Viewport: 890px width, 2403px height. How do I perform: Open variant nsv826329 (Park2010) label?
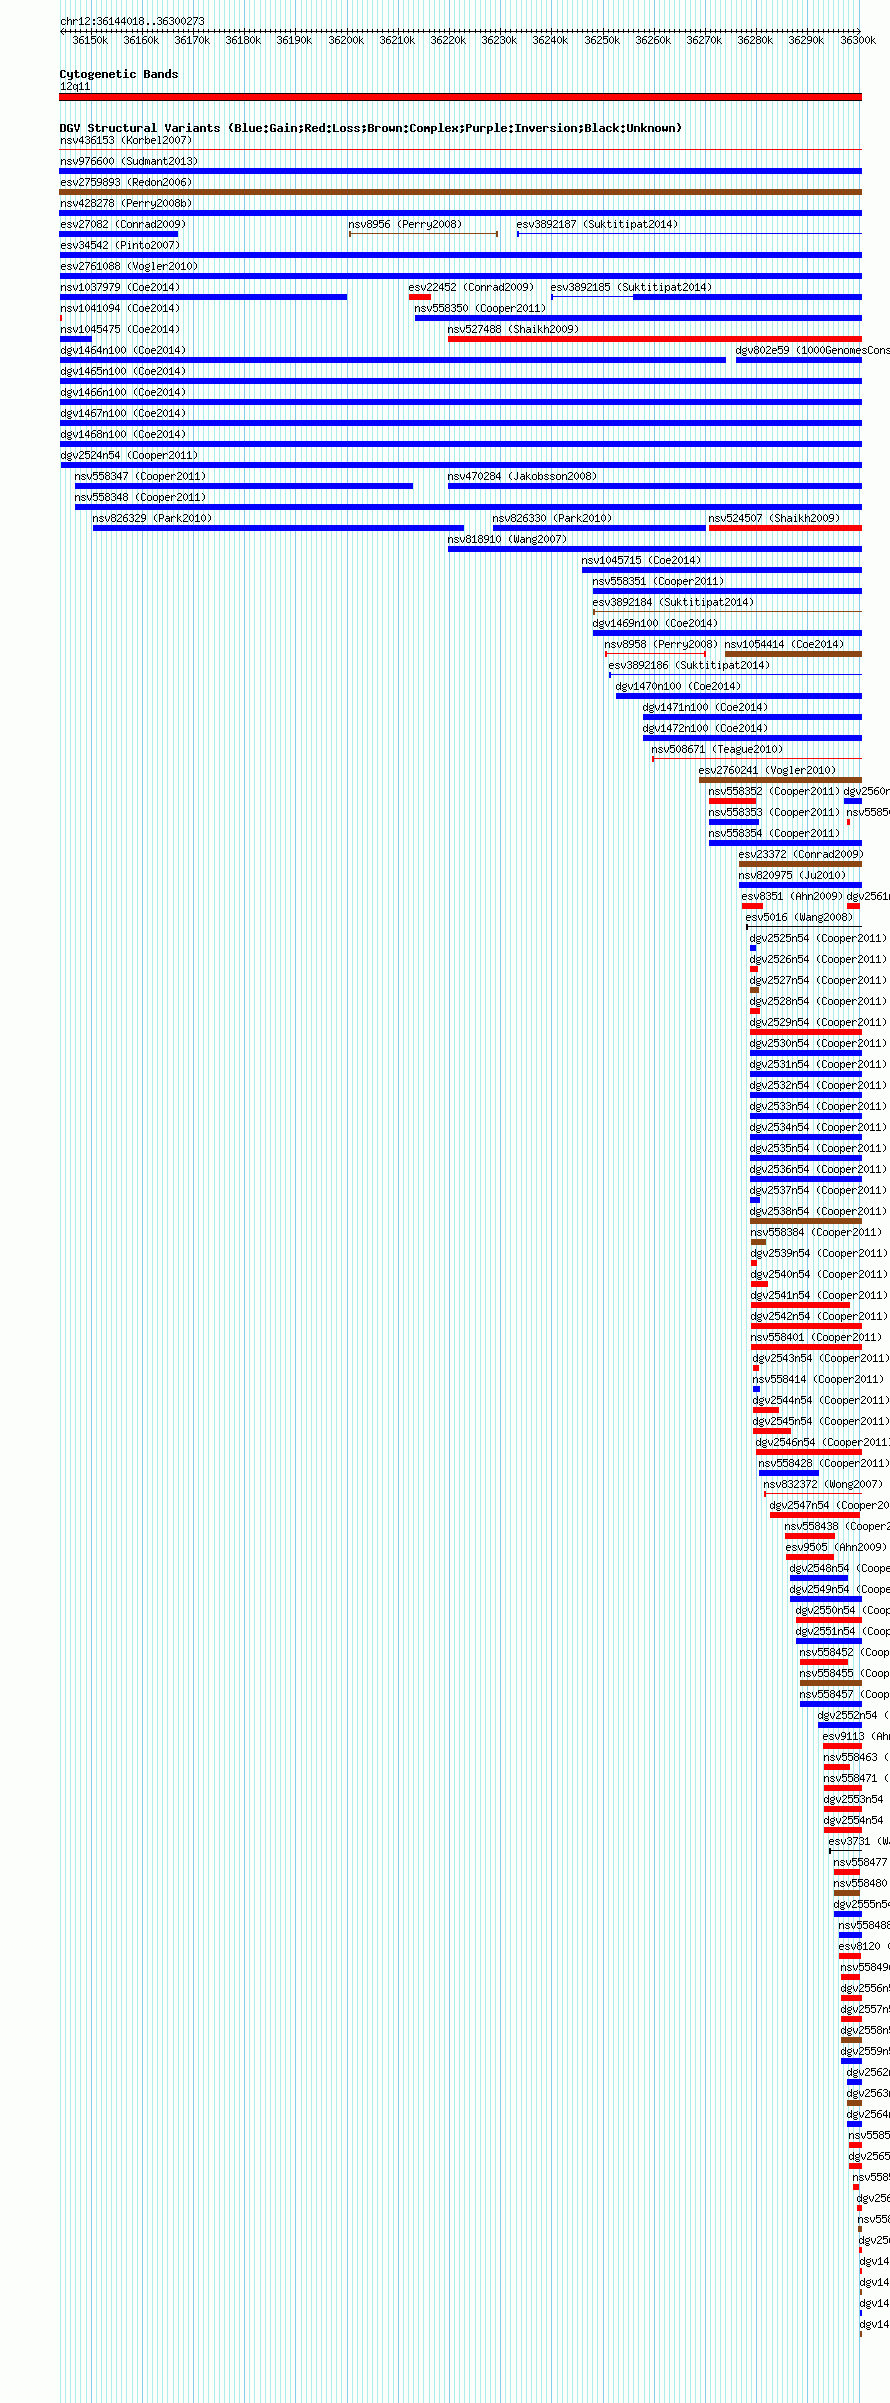pyautogui.click(x=152, y=518)
